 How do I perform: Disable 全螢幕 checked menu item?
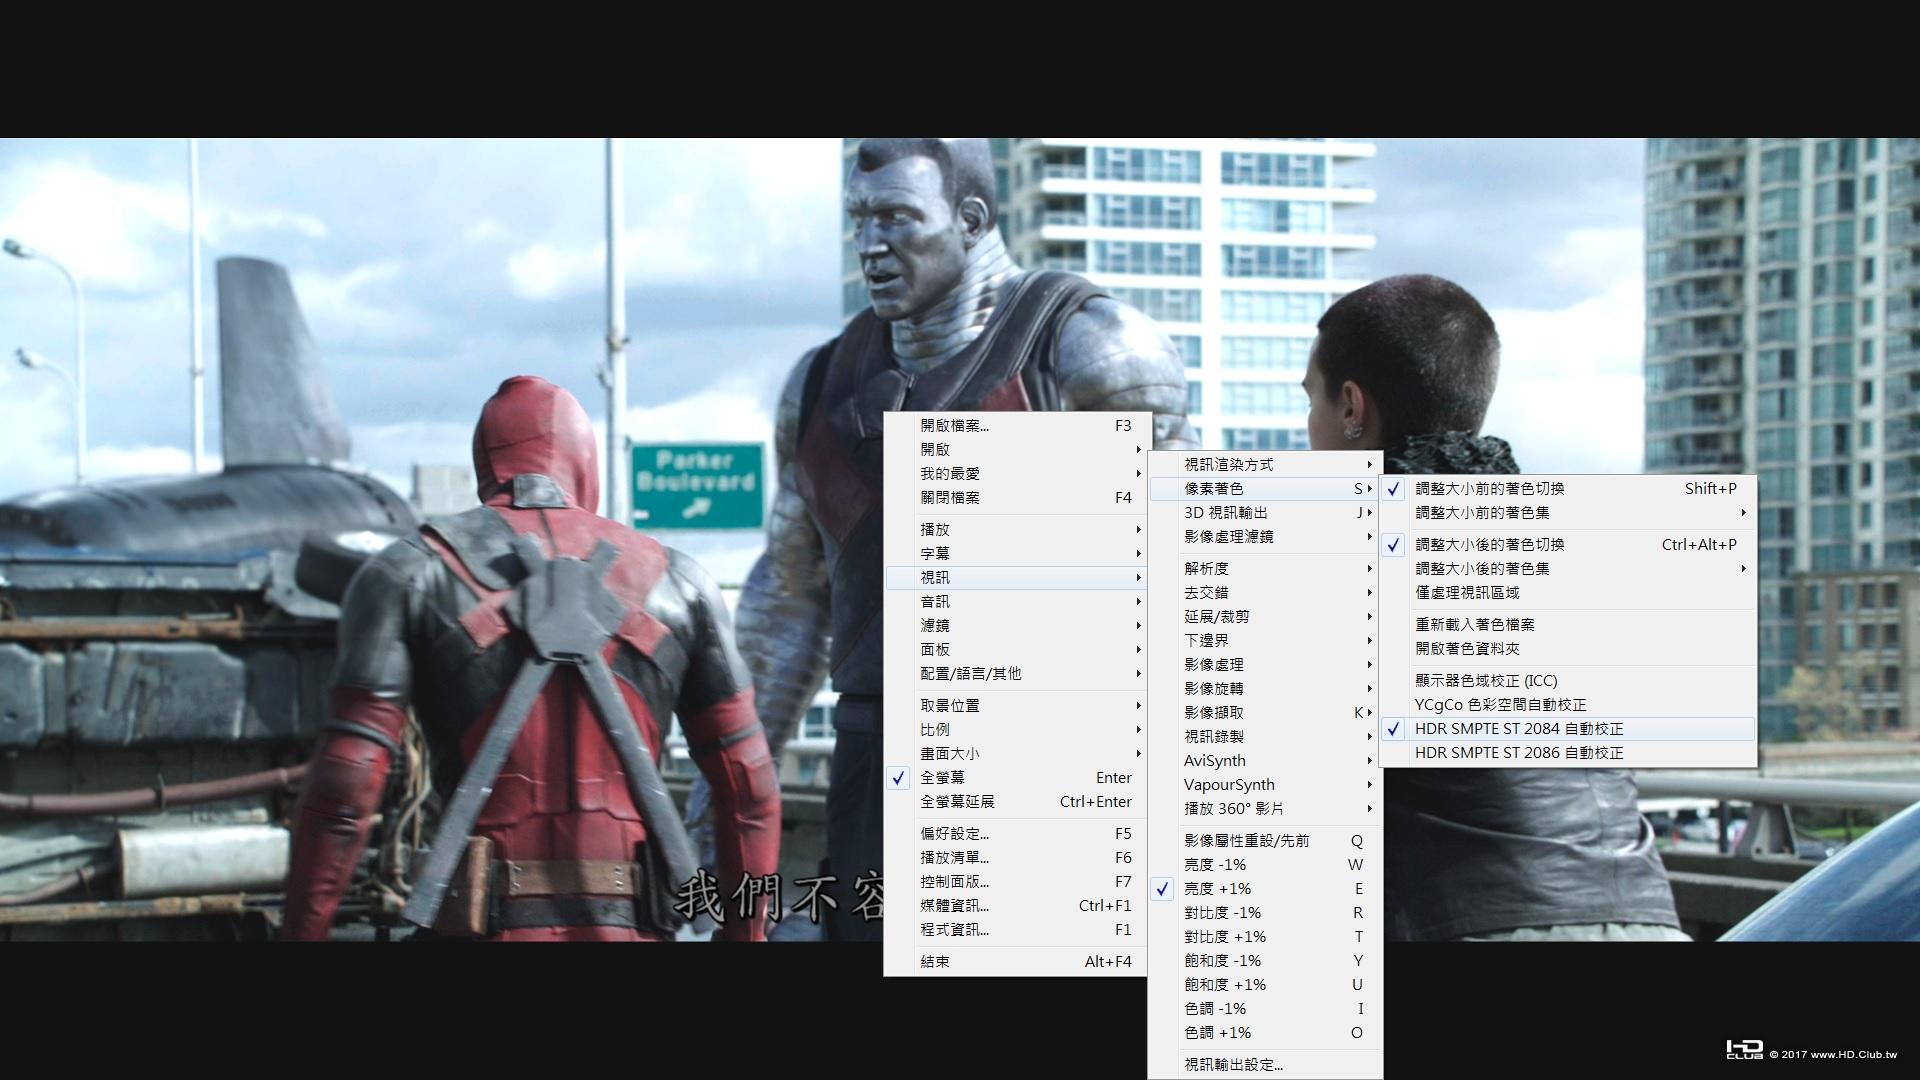(x=942, y=777)
